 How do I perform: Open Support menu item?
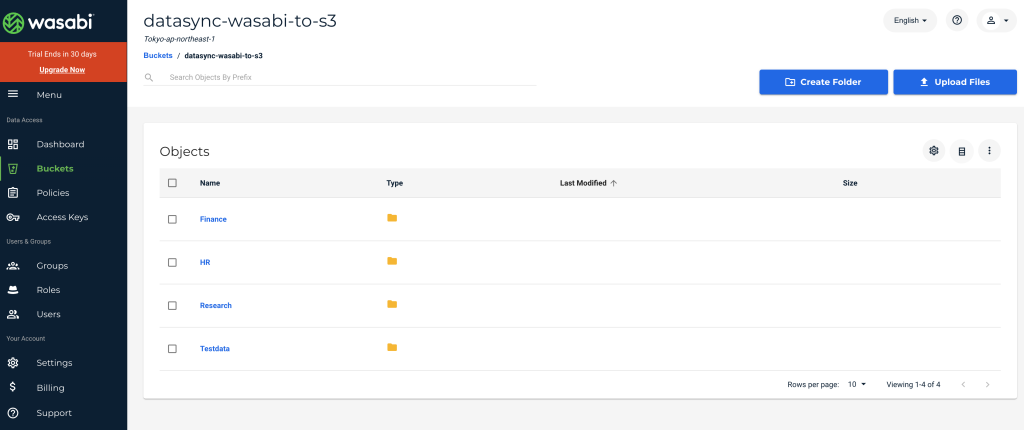point(54,413)
